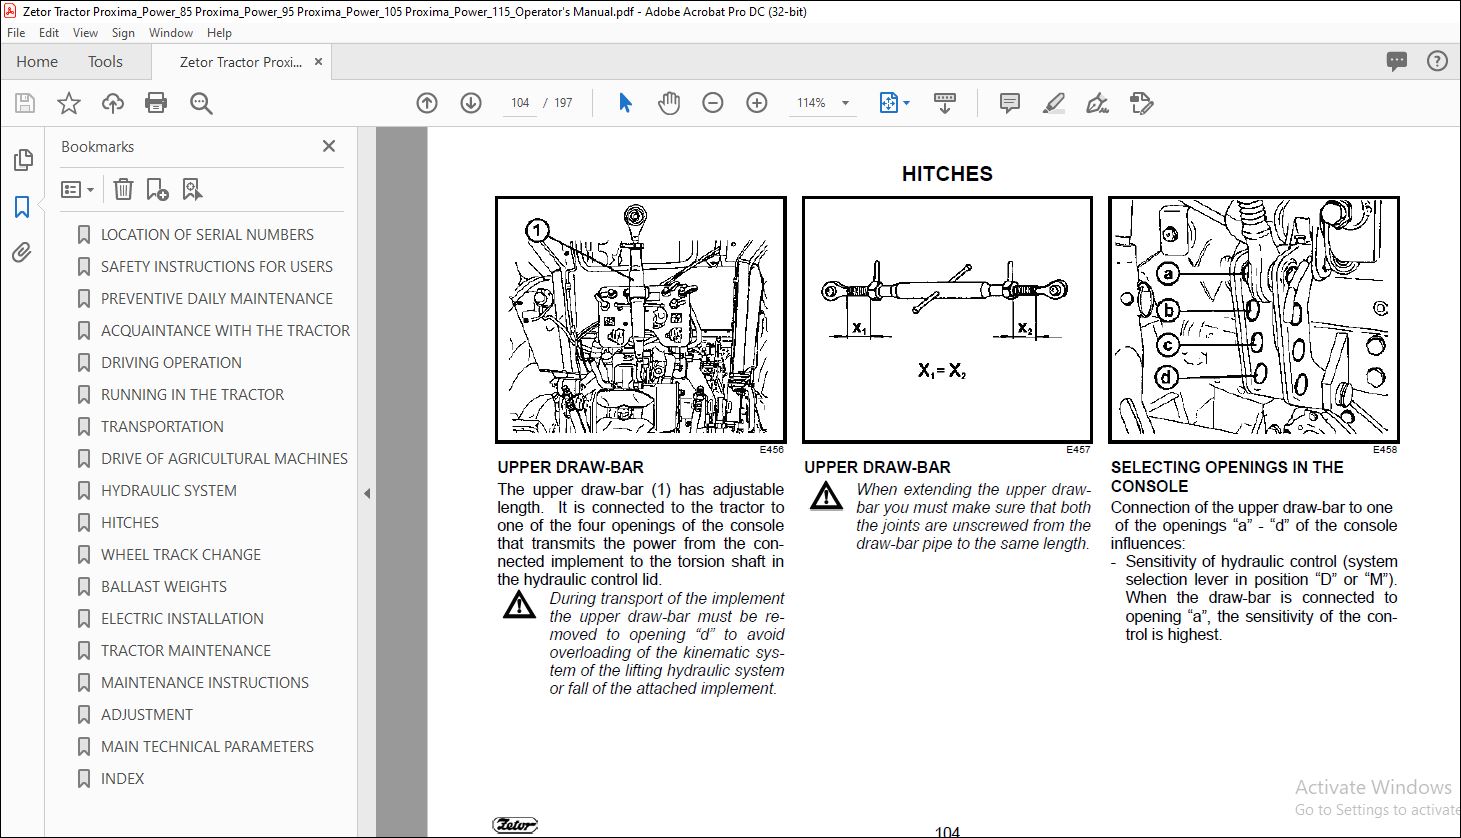Open the chat notifications icon
Image resolution: width=1461 pixels, height=838 pixels.
pos(1397,62)
